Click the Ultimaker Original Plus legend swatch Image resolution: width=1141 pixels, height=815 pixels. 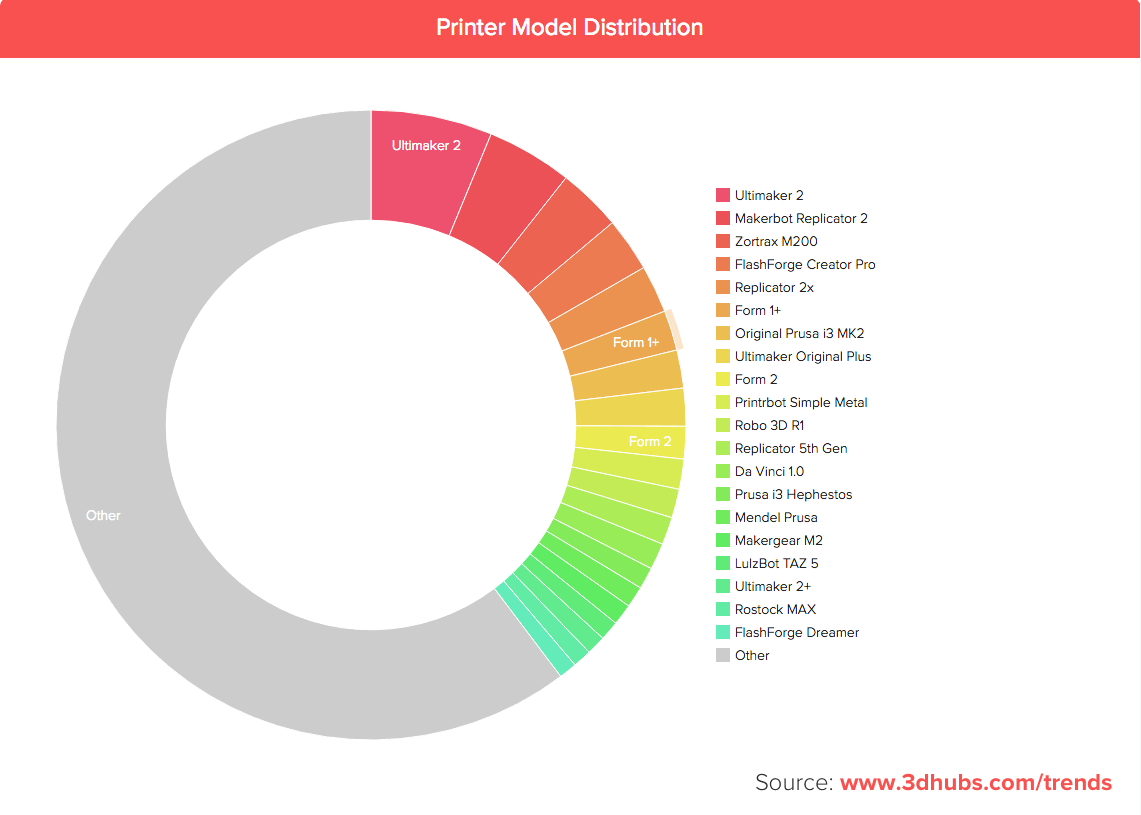coord(723,356)
